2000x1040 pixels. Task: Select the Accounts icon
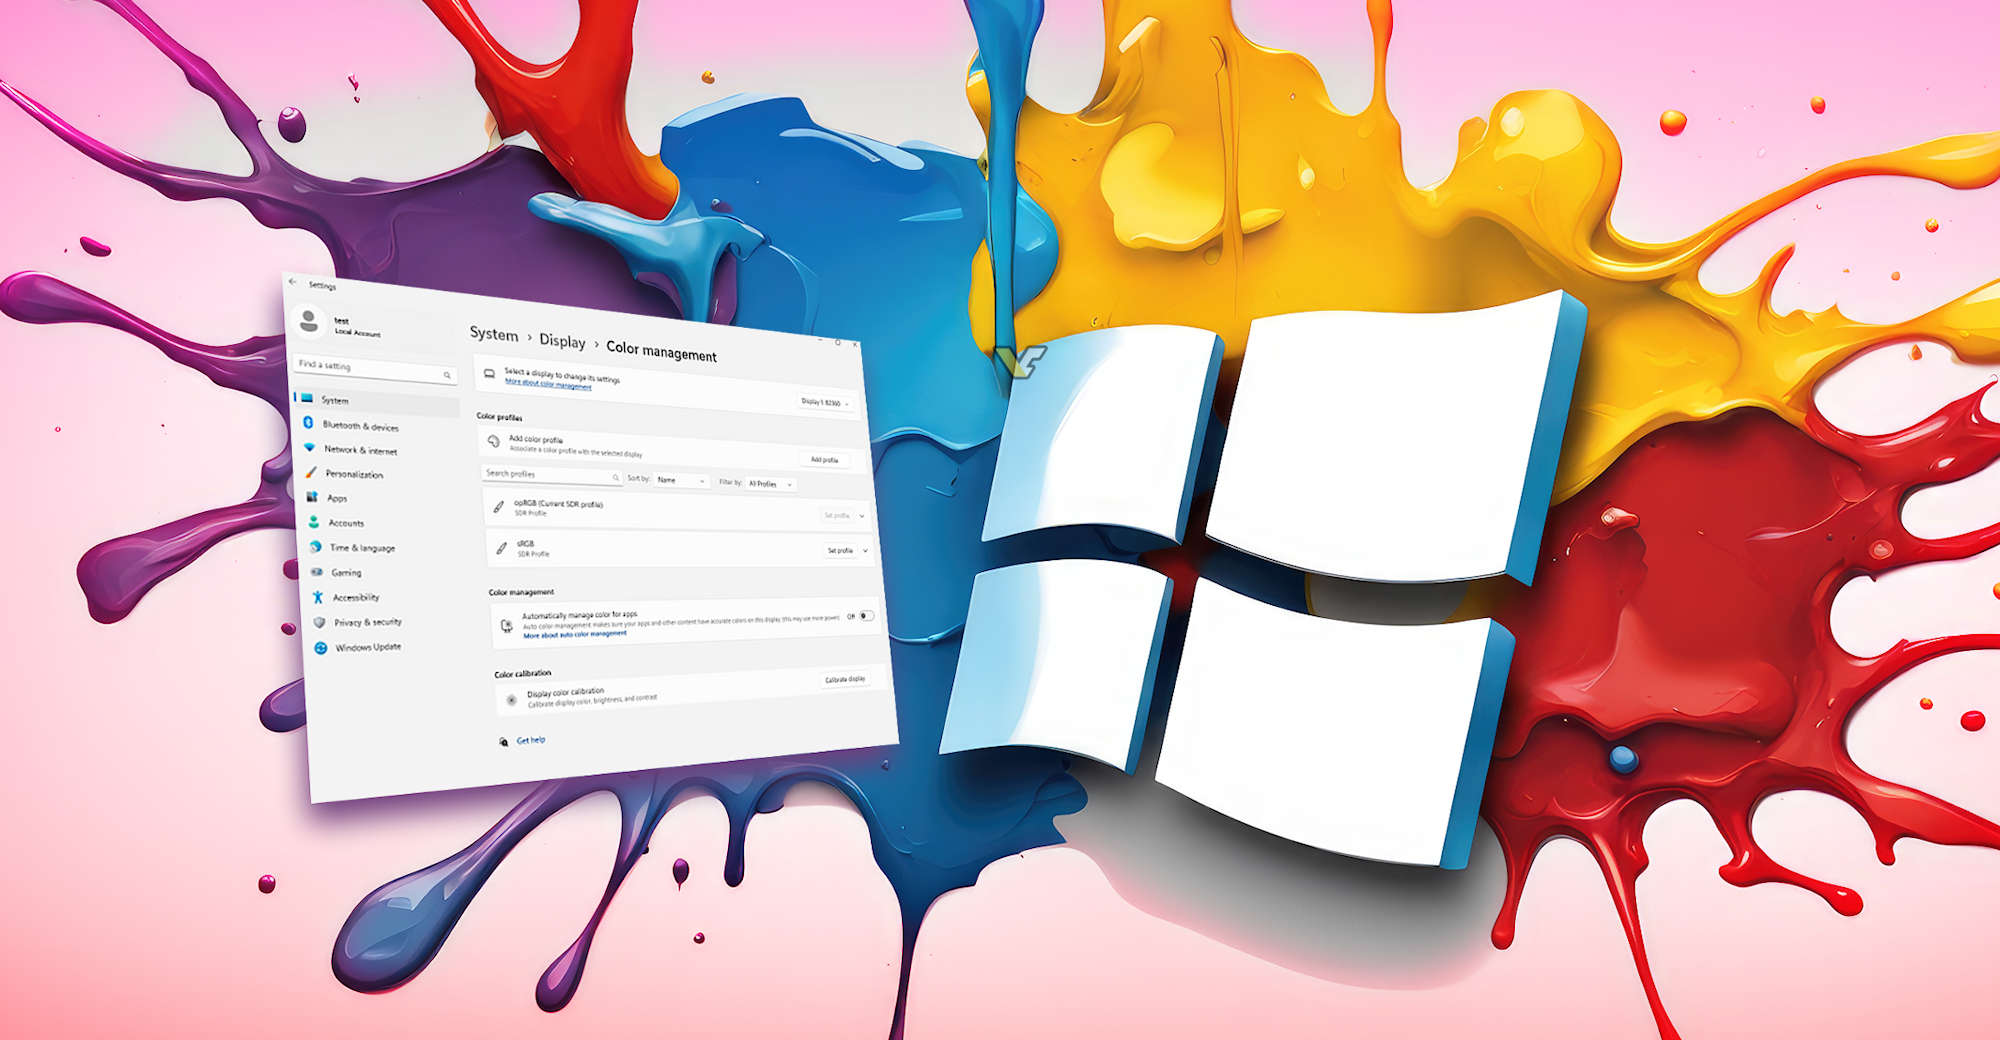[314, 522]
